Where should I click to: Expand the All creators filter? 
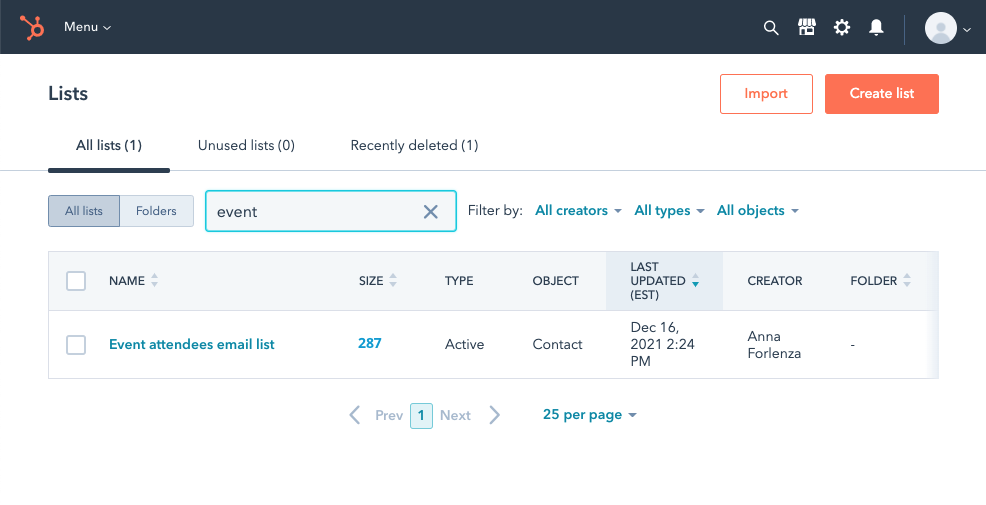tap(578, 211)
